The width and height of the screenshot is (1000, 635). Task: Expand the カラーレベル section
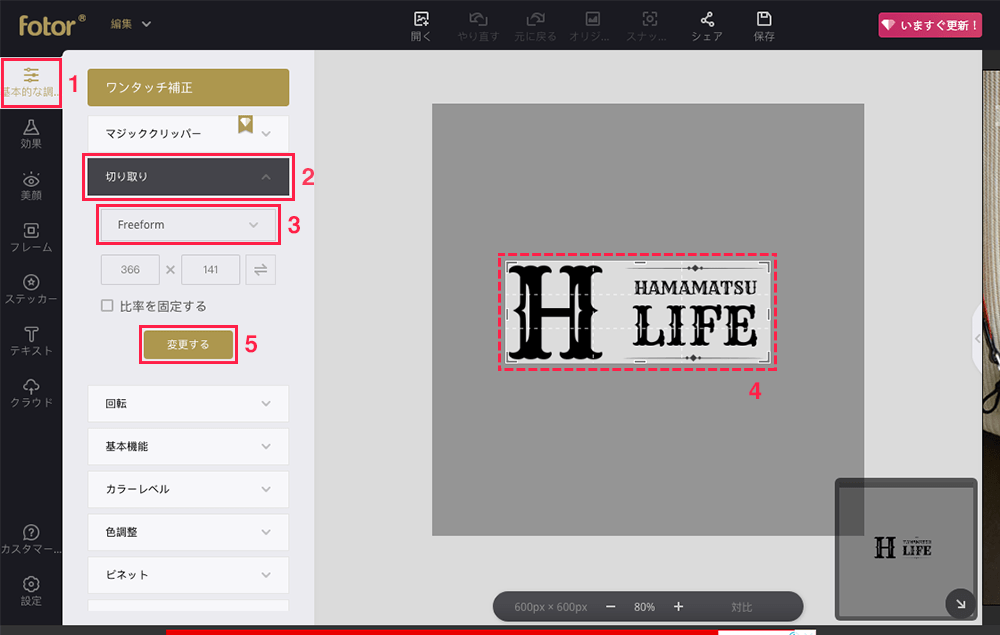[188, 489]
